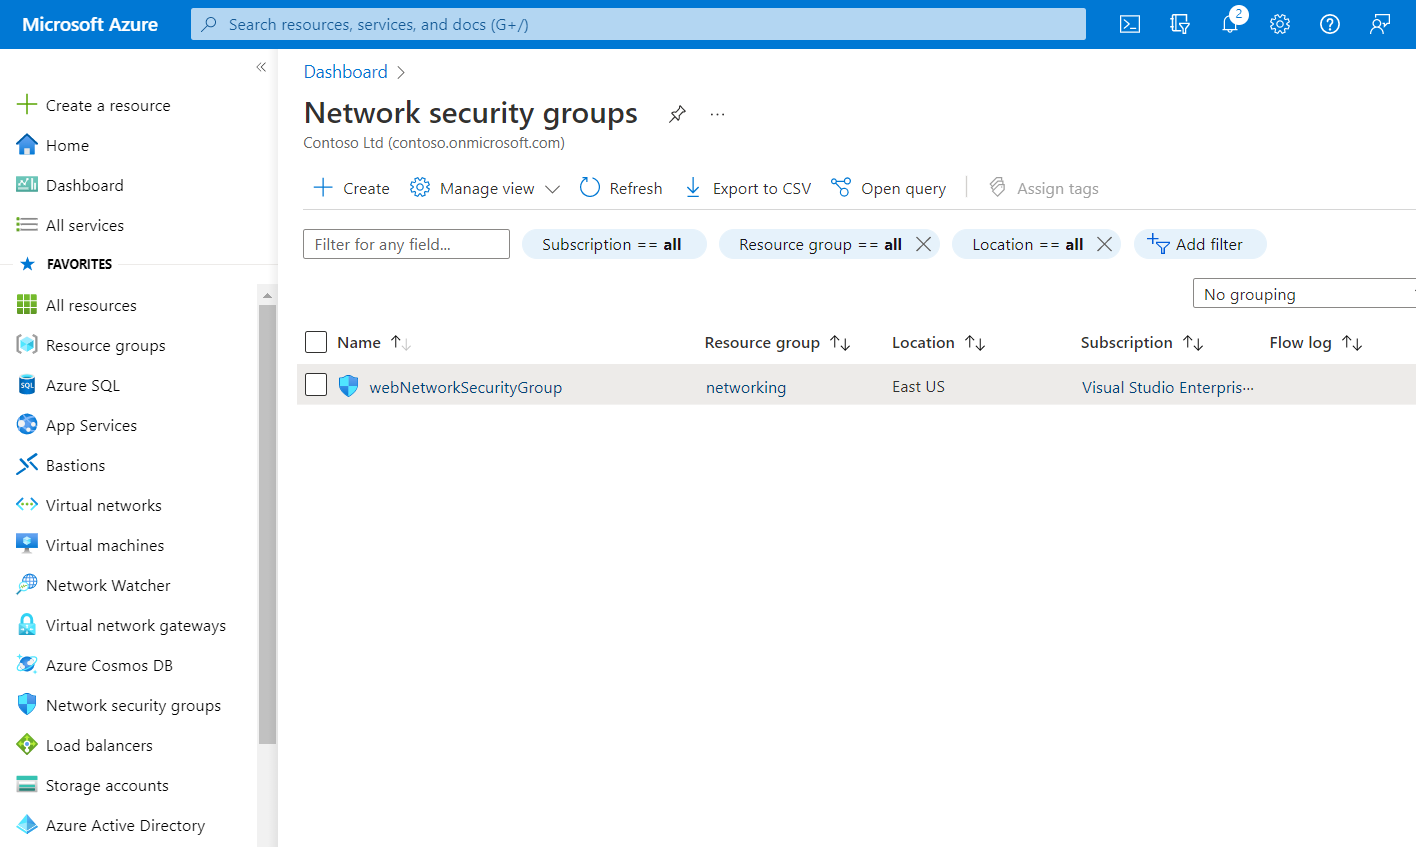
Task: Click the Storage accounts icon
Action: (x=27, y=785)
